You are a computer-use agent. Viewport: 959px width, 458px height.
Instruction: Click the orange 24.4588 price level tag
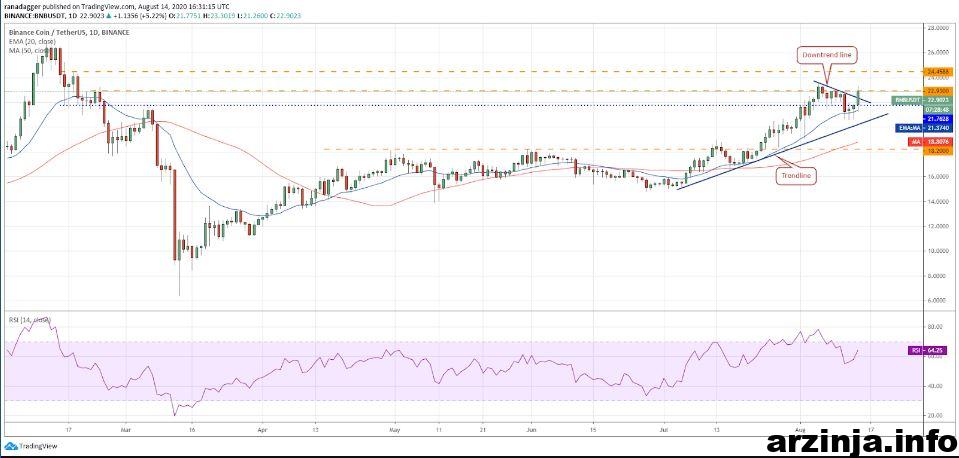click(x=940, y=72)
